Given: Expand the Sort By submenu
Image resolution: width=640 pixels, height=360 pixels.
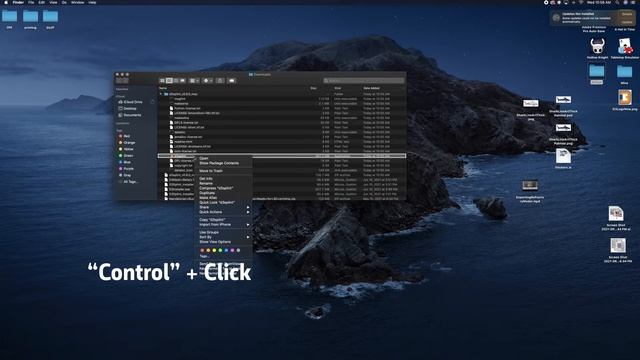Looking at the screenshot, I should point(224,237).
